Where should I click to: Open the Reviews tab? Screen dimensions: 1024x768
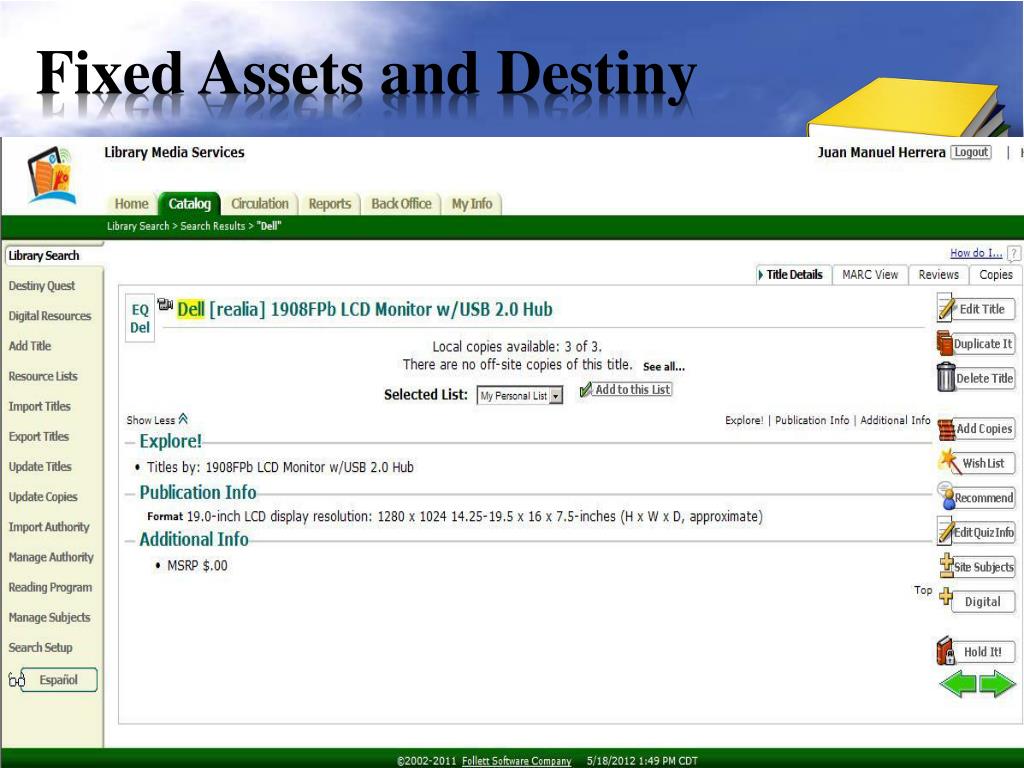(938, 275)
